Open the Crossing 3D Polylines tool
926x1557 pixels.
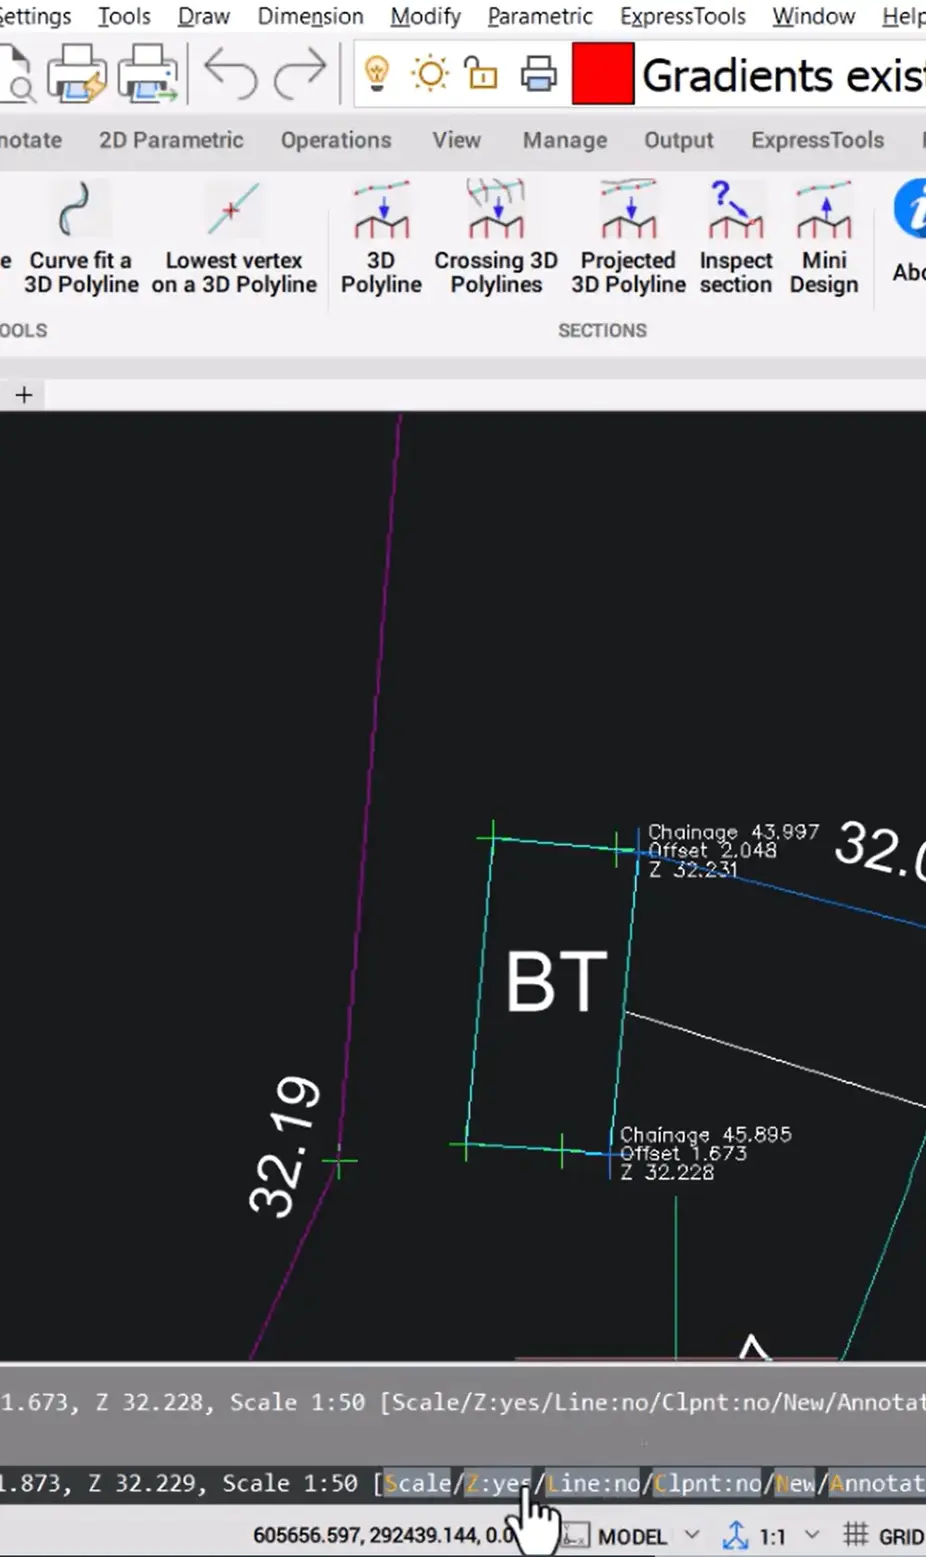(x=496, y=238)
